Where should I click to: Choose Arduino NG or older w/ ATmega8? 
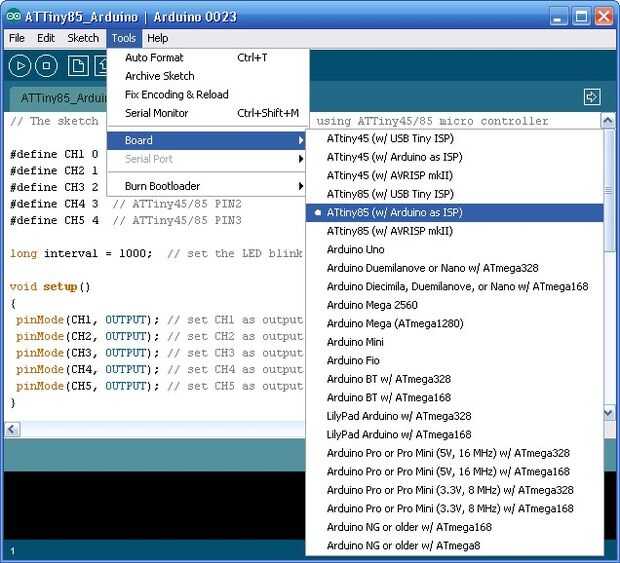click(455, 546)
